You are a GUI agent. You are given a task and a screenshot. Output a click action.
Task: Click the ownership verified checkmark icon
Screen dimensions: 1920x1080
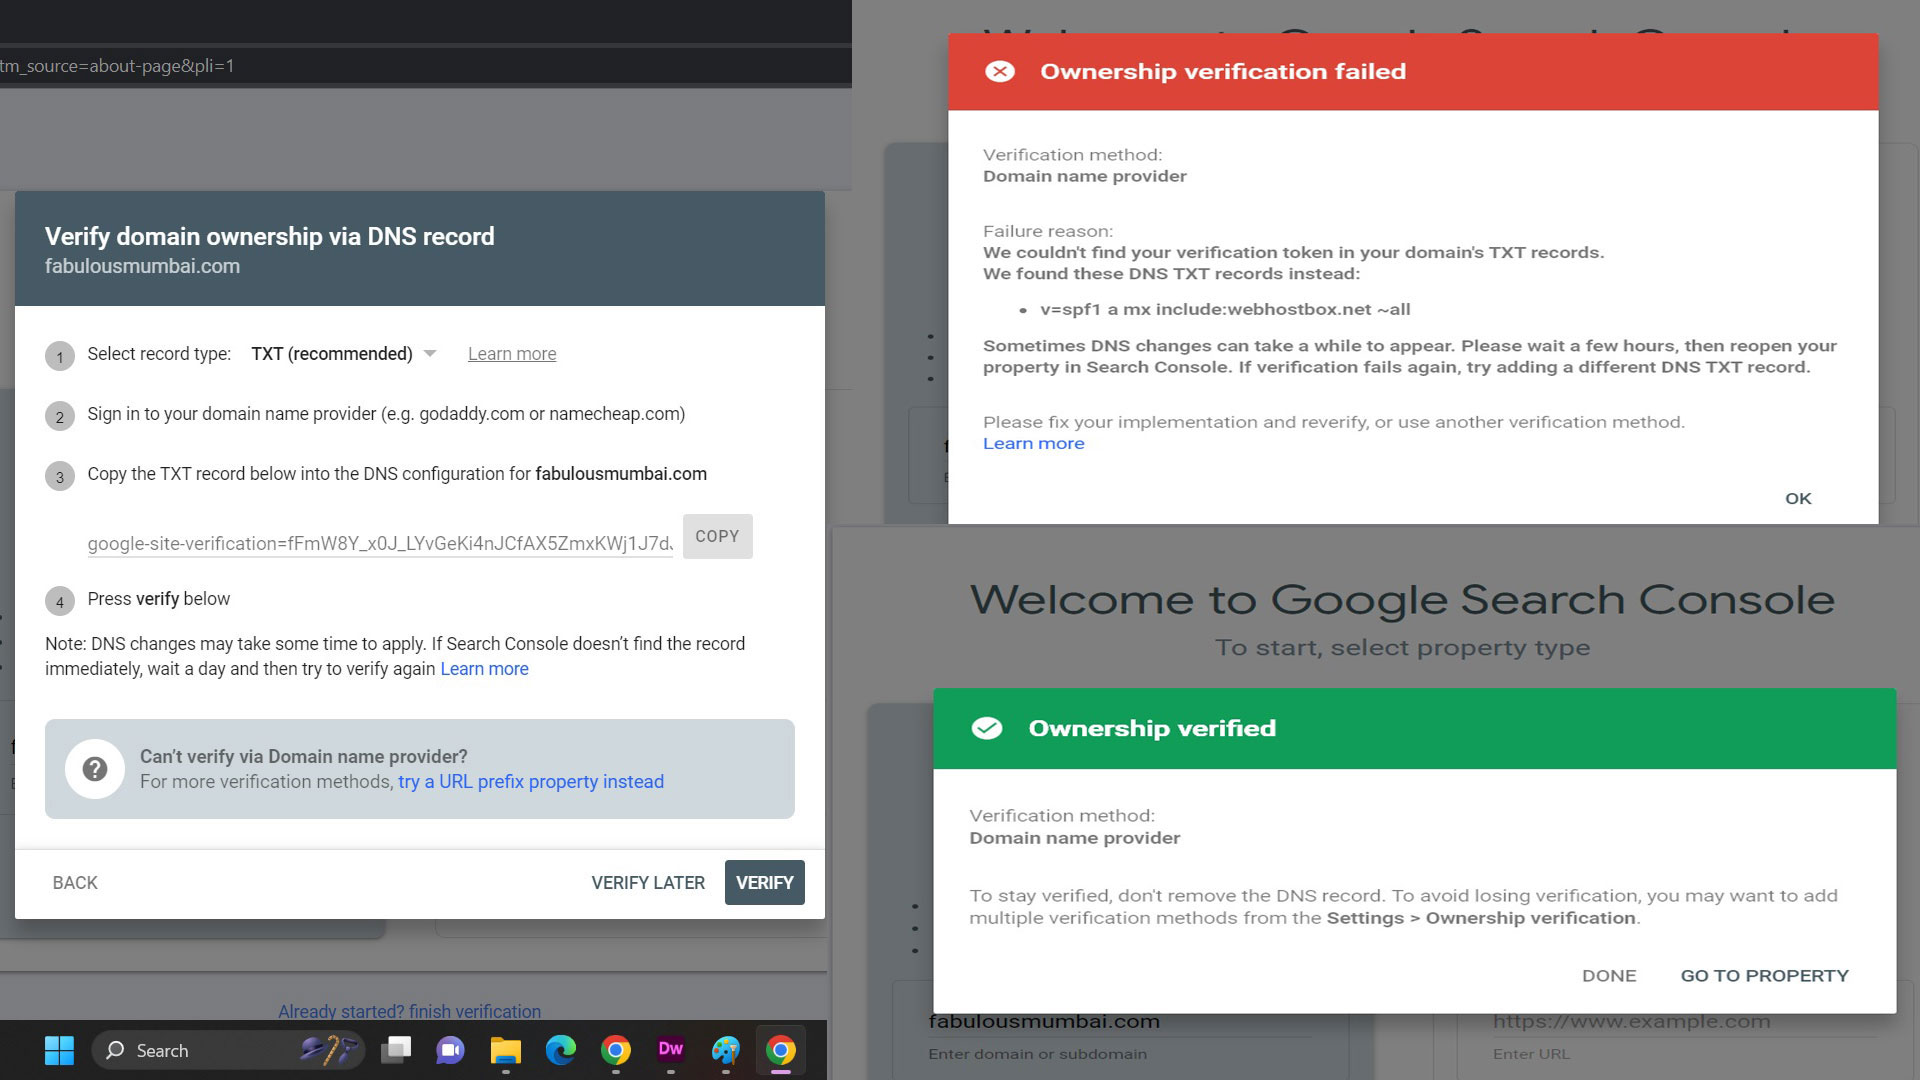point(985,728)
